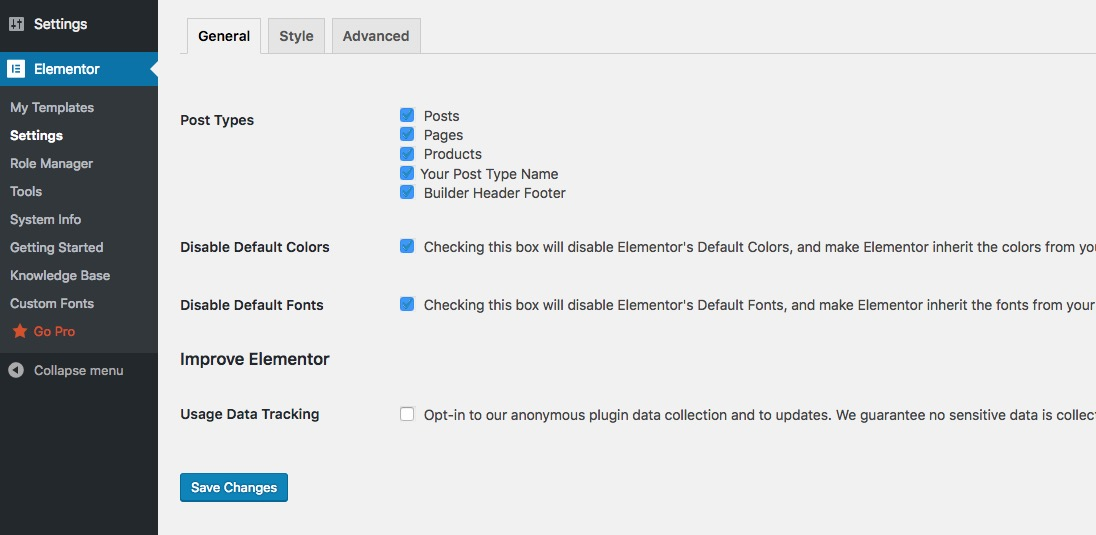Uncheck Builder Header Footer checkbox
1096x535 pixels.
point(407,192)
